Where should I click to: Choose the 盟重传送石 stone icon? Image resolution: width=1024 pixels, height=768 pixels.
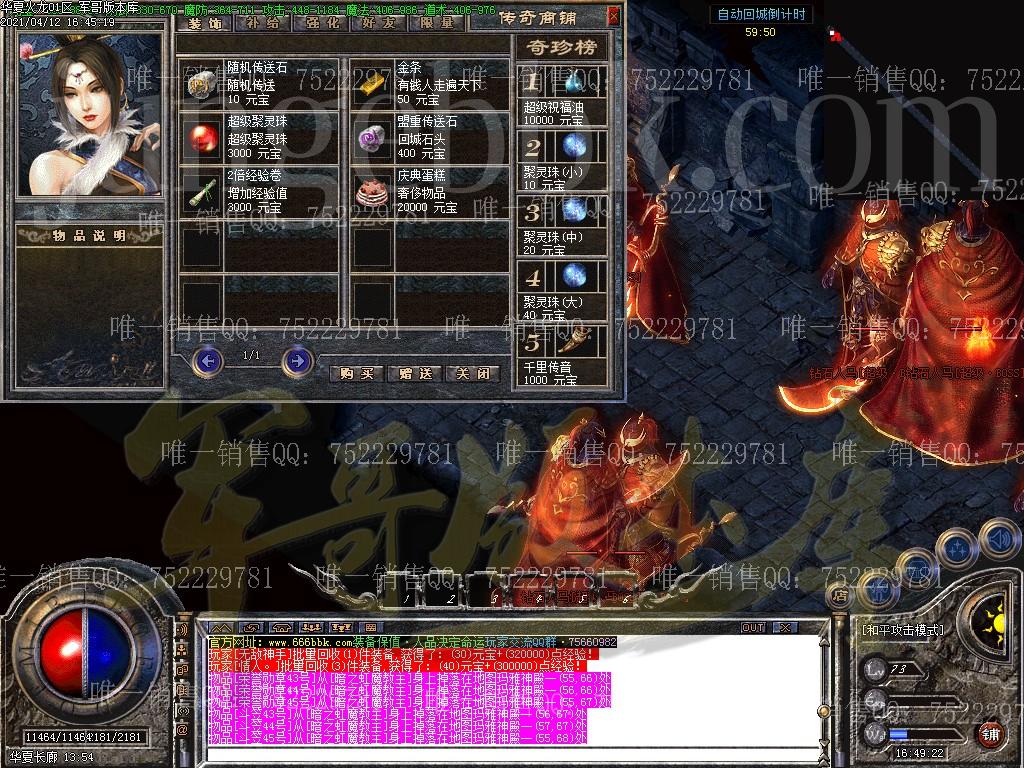pyautogui.click(x=371, y=136)
